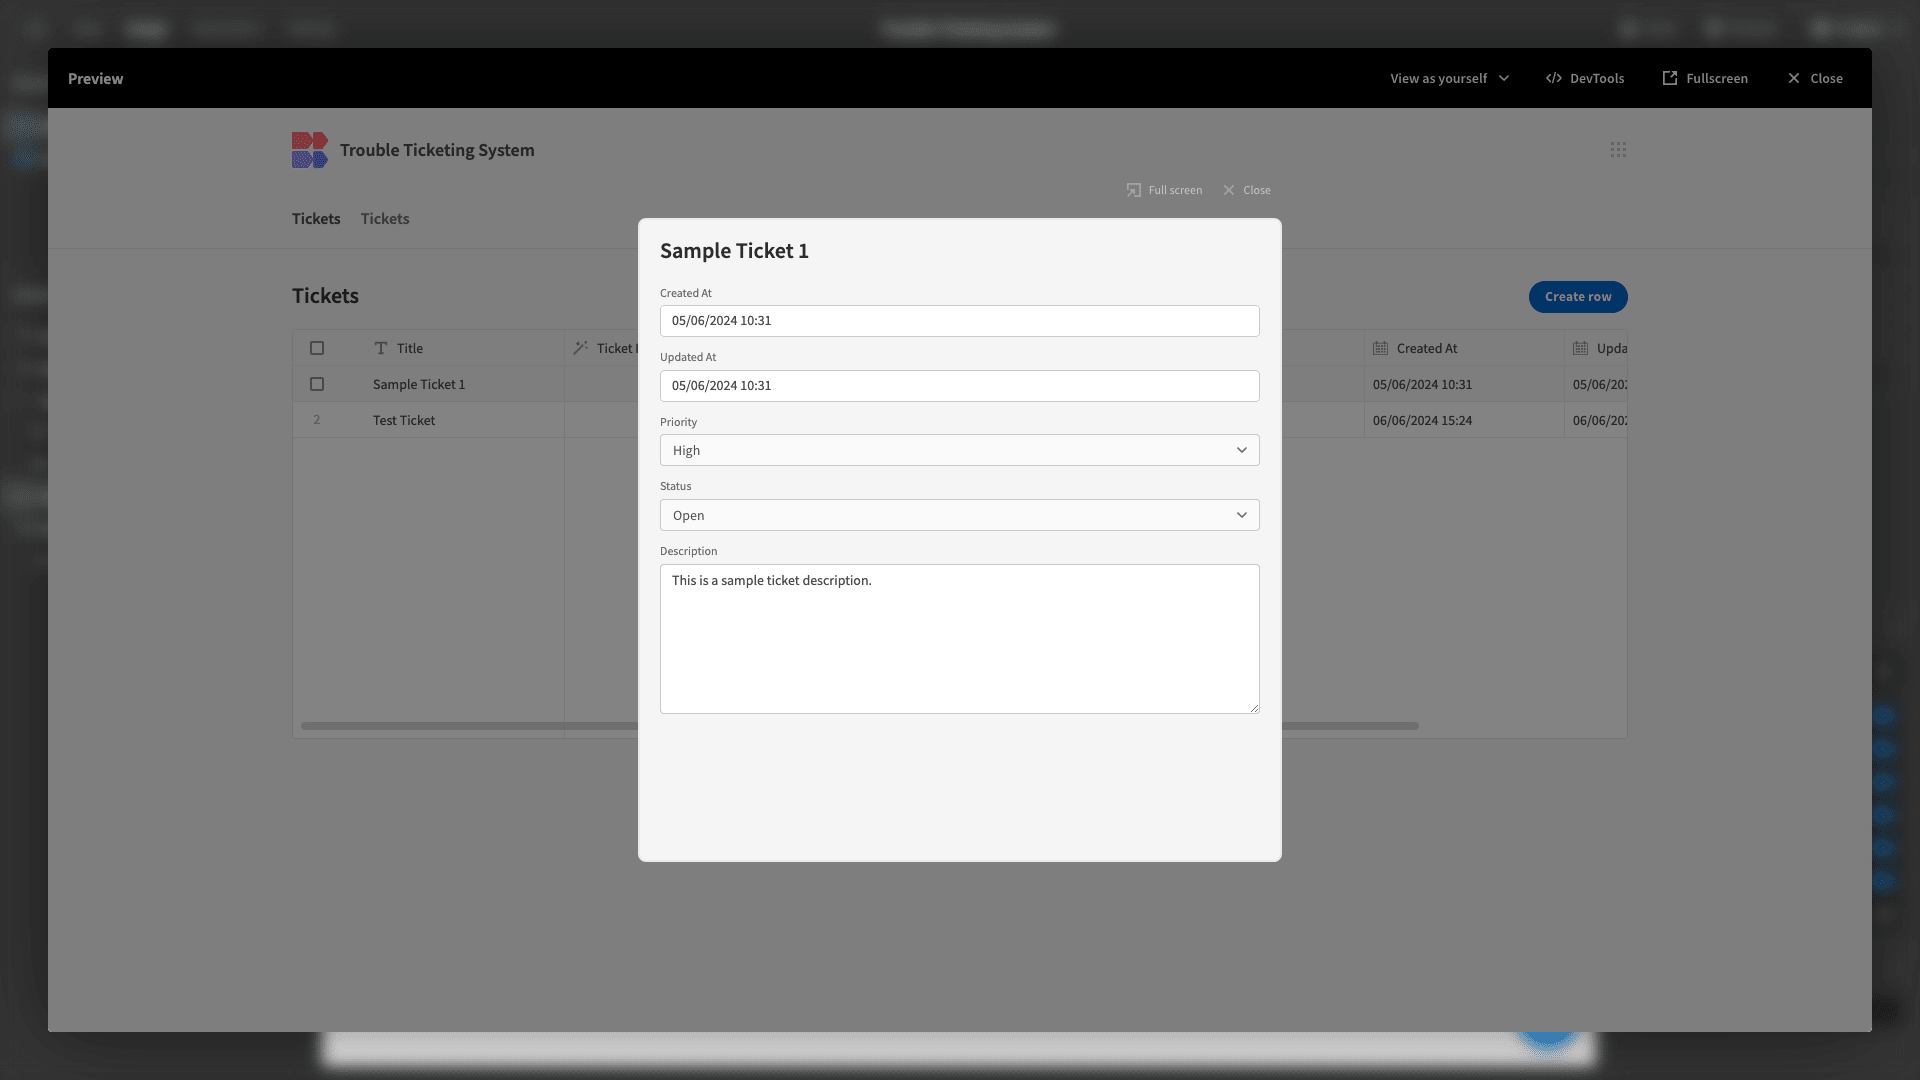The image size is (1920, 1080).
Task: Click the Create row button
Action: coord(1578,297)
